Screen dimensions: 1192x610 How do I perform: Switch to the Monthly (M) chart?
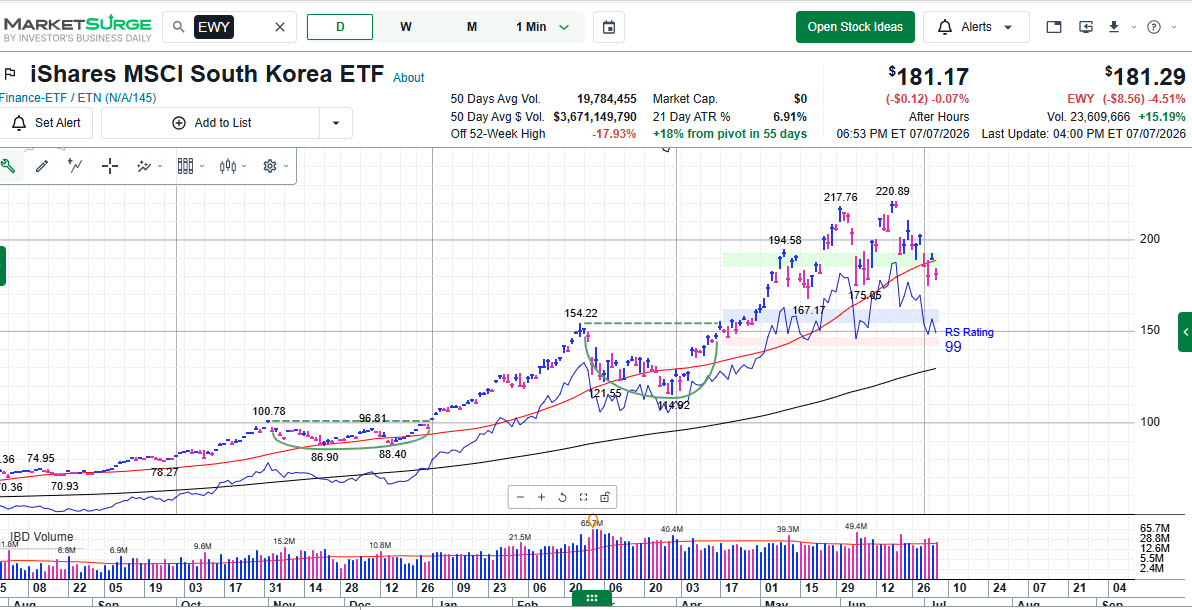click(x=472, y=27)
